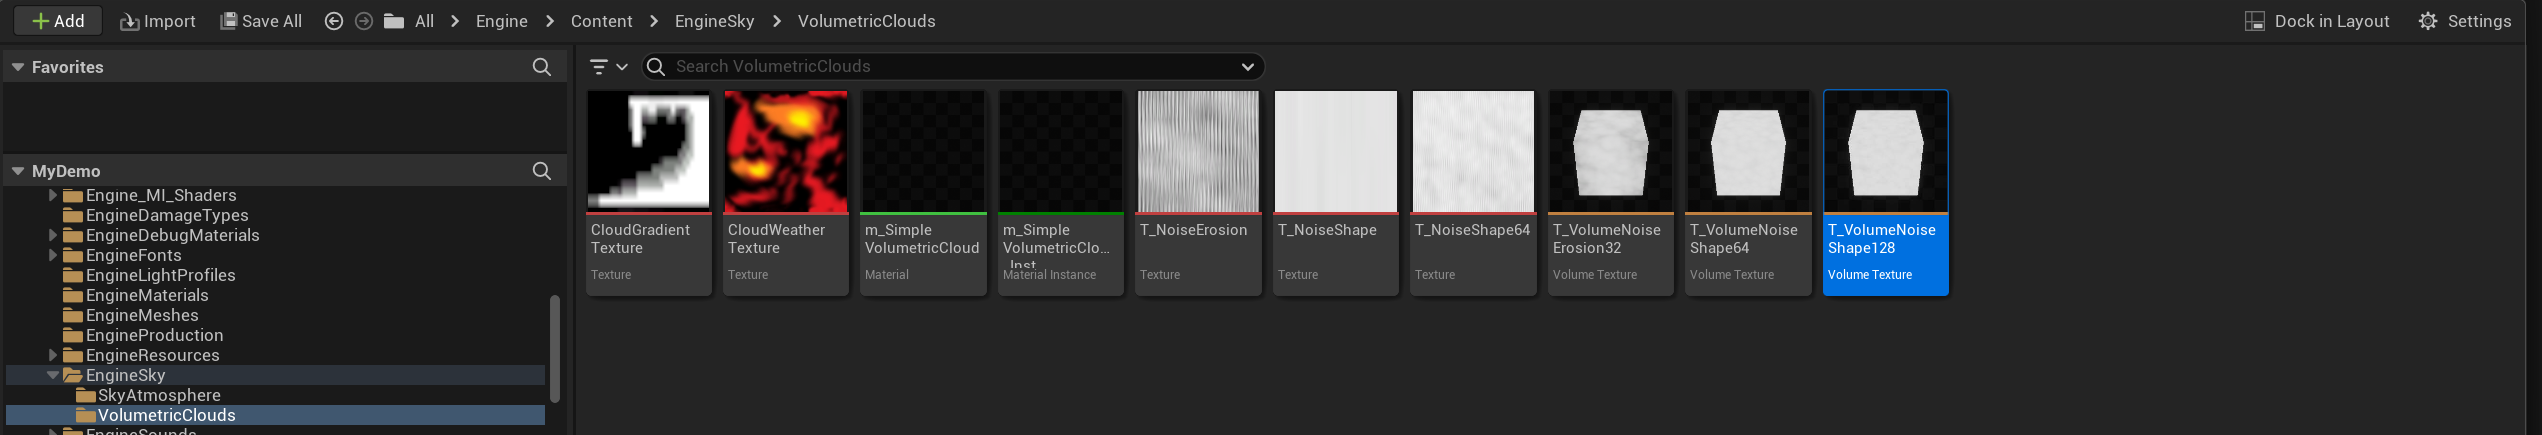
Task: Click the search icon in MyDemo panel
Action: point(542,171)
